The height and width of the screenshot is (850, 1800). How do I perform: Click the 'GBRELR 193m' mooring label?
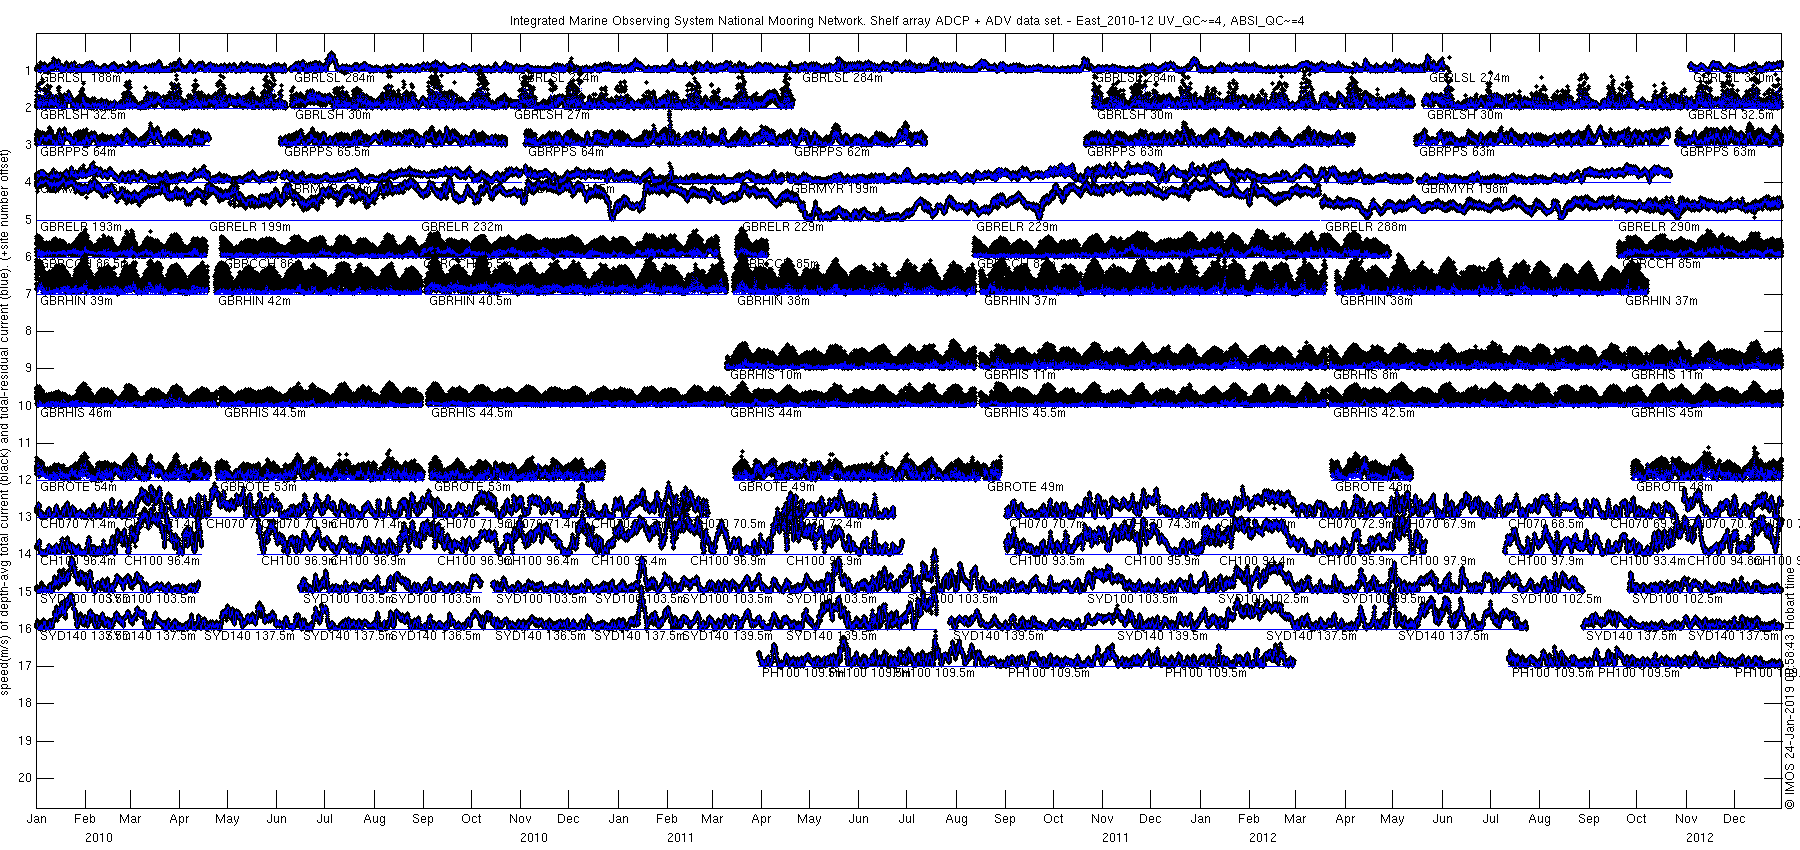point(81,227)
